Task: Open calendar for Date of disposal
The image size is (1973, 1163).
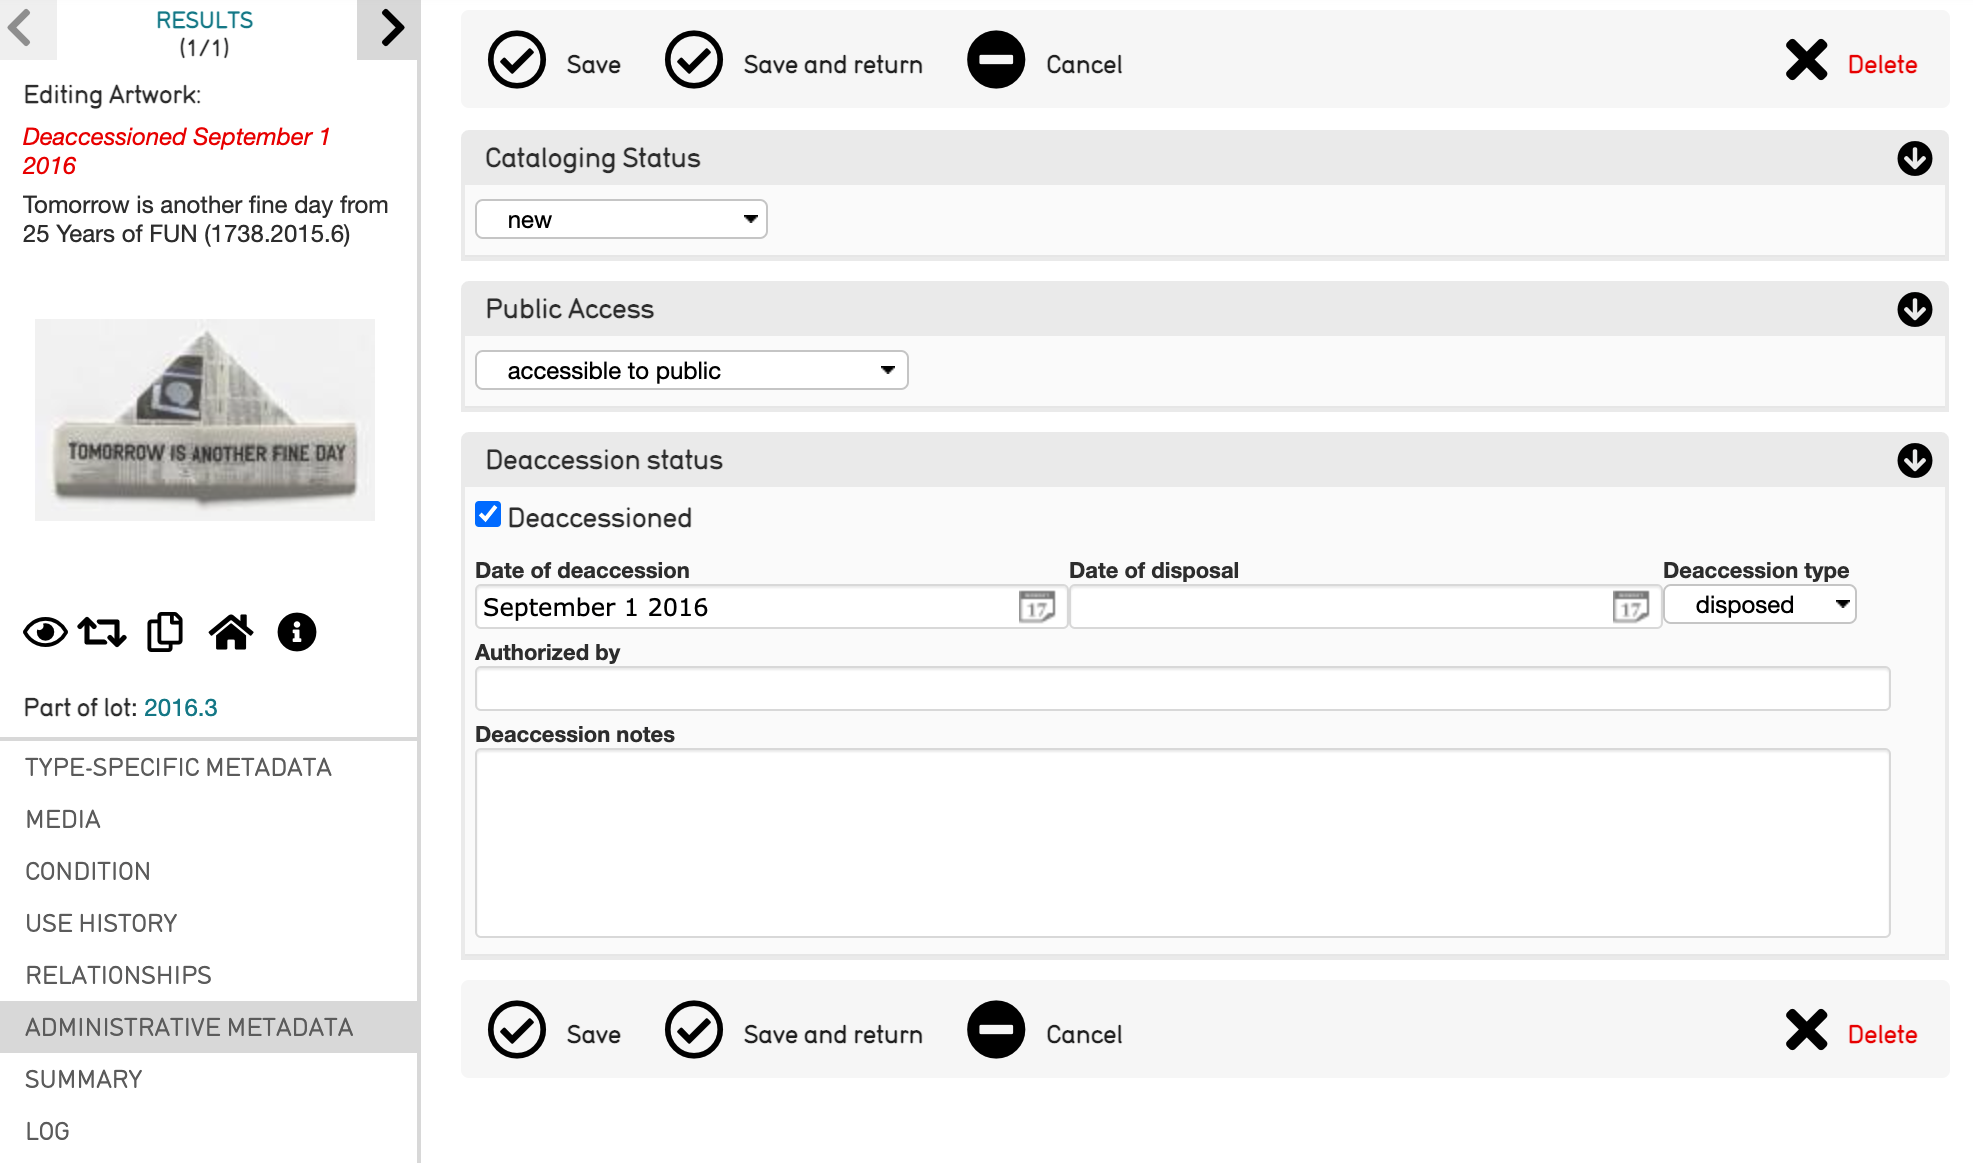Action: 1630,607
